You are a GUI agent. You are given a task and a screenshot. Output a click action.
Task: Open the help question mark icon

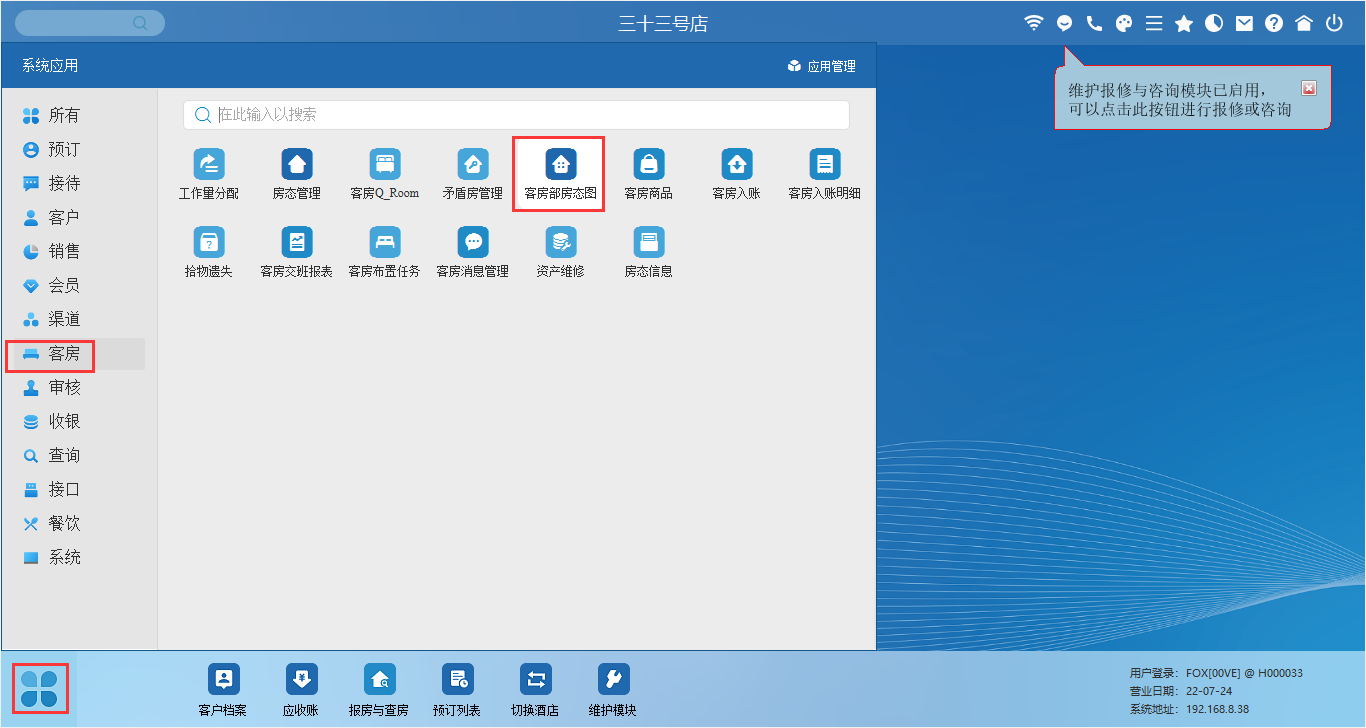(1274, 23)
